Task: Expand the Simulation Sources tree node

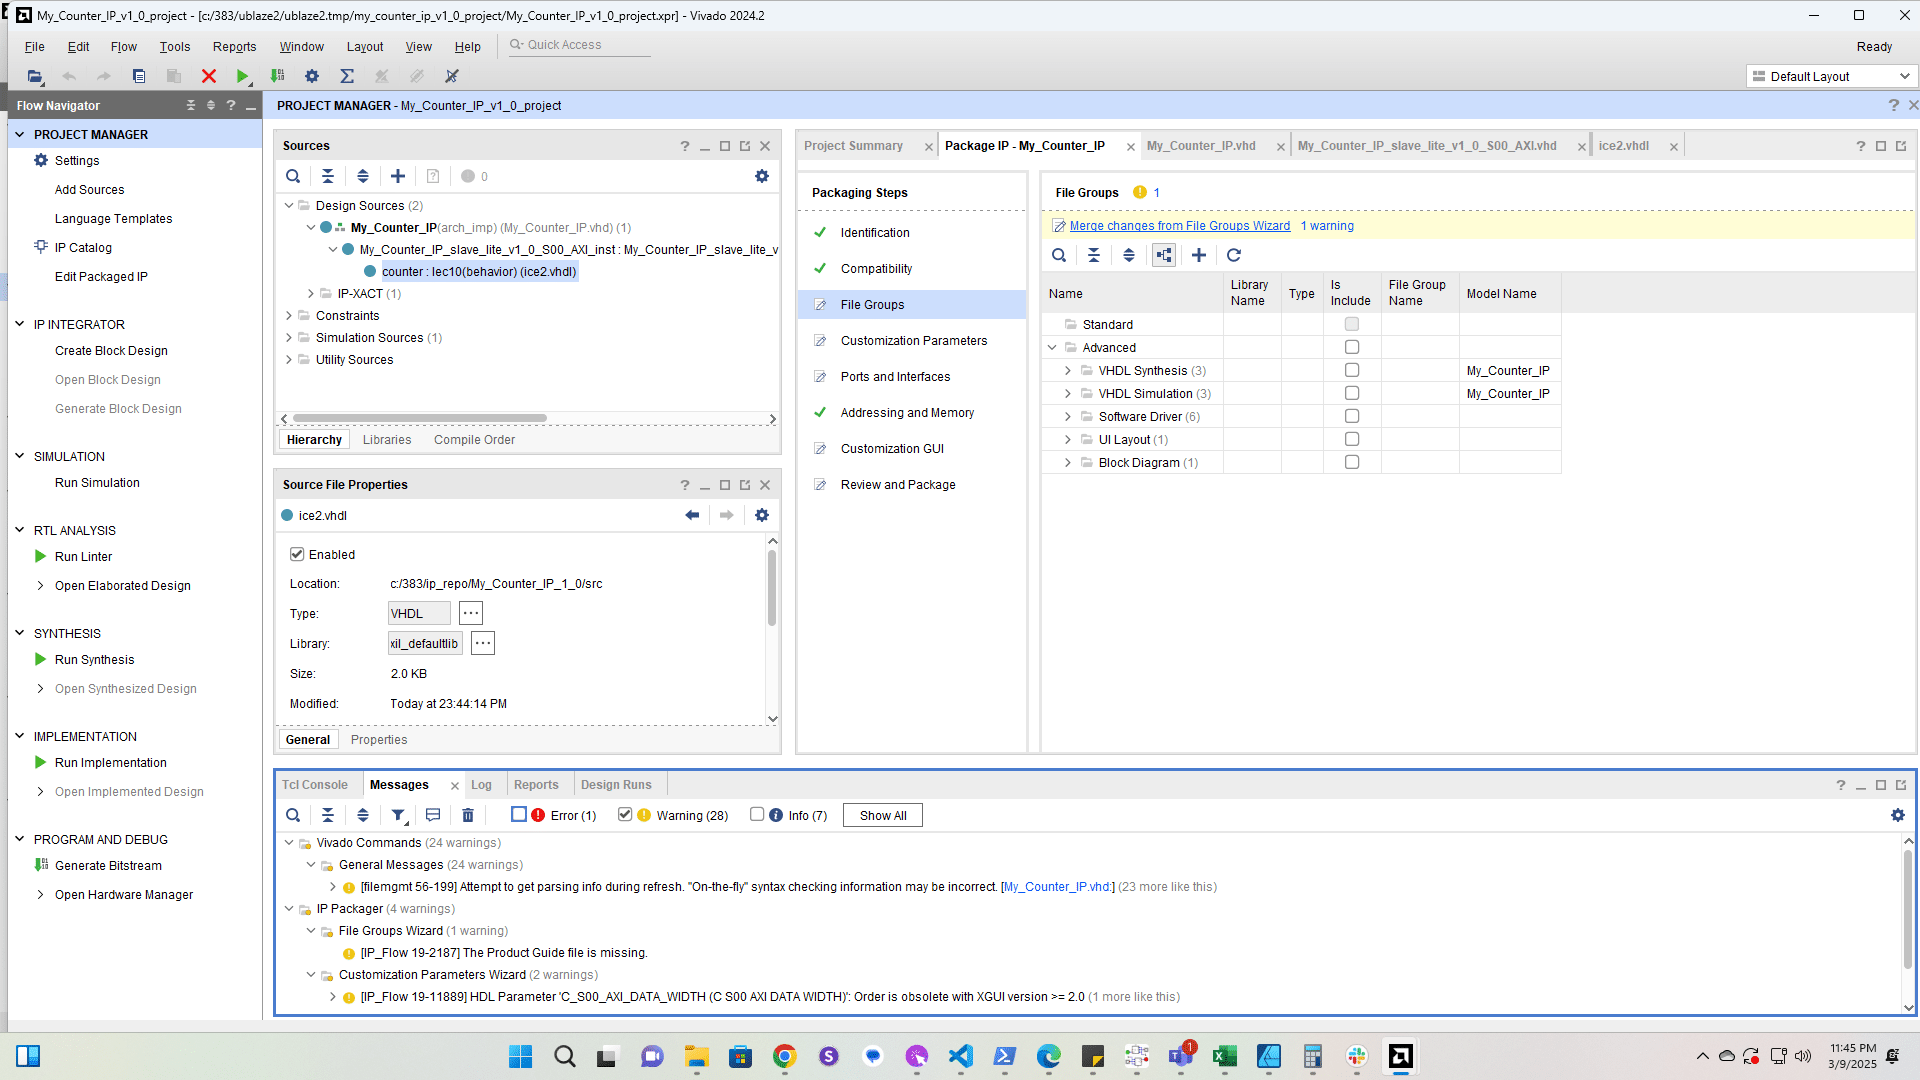Action: tap(289, 338)
